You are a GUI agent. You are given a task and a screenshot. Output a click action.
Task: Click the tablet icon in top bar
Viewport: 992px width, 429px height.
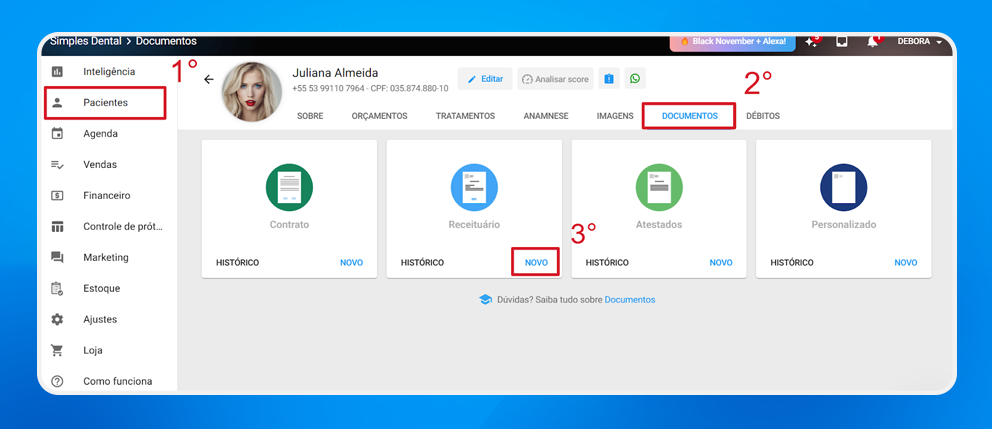coord(842,42)
